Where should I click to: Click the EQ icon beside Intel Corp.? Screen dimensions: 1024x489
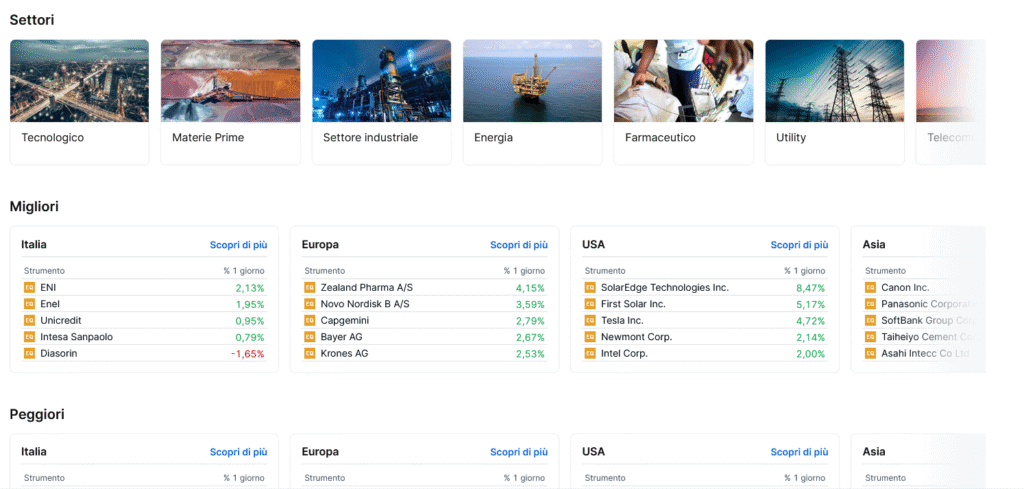point(590,353)
